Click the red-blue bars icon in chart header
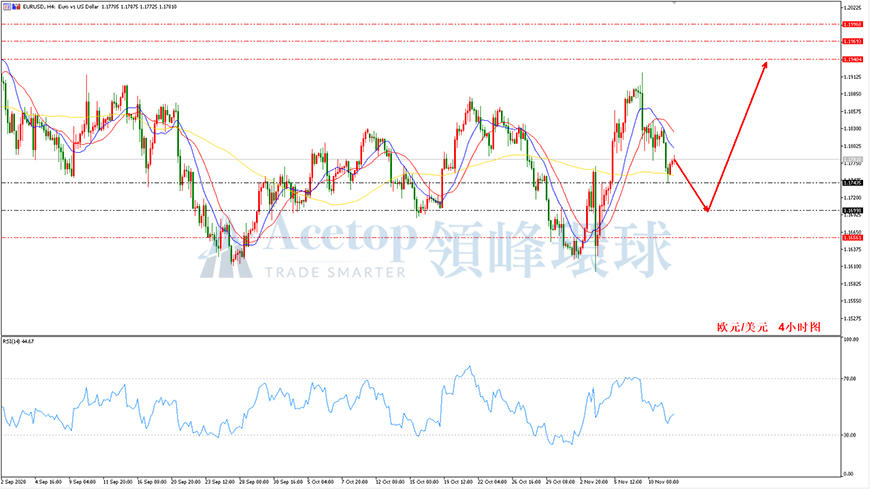870x489 pixels. (17, 7)
